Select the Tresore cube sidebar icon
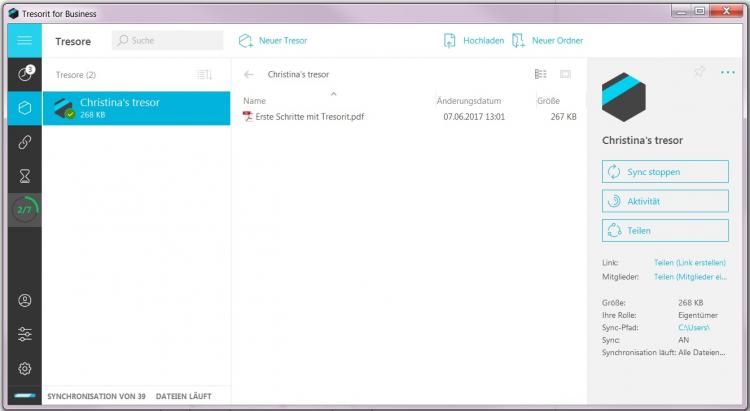The height and width of the screenshot is (411, 750). 24,108
